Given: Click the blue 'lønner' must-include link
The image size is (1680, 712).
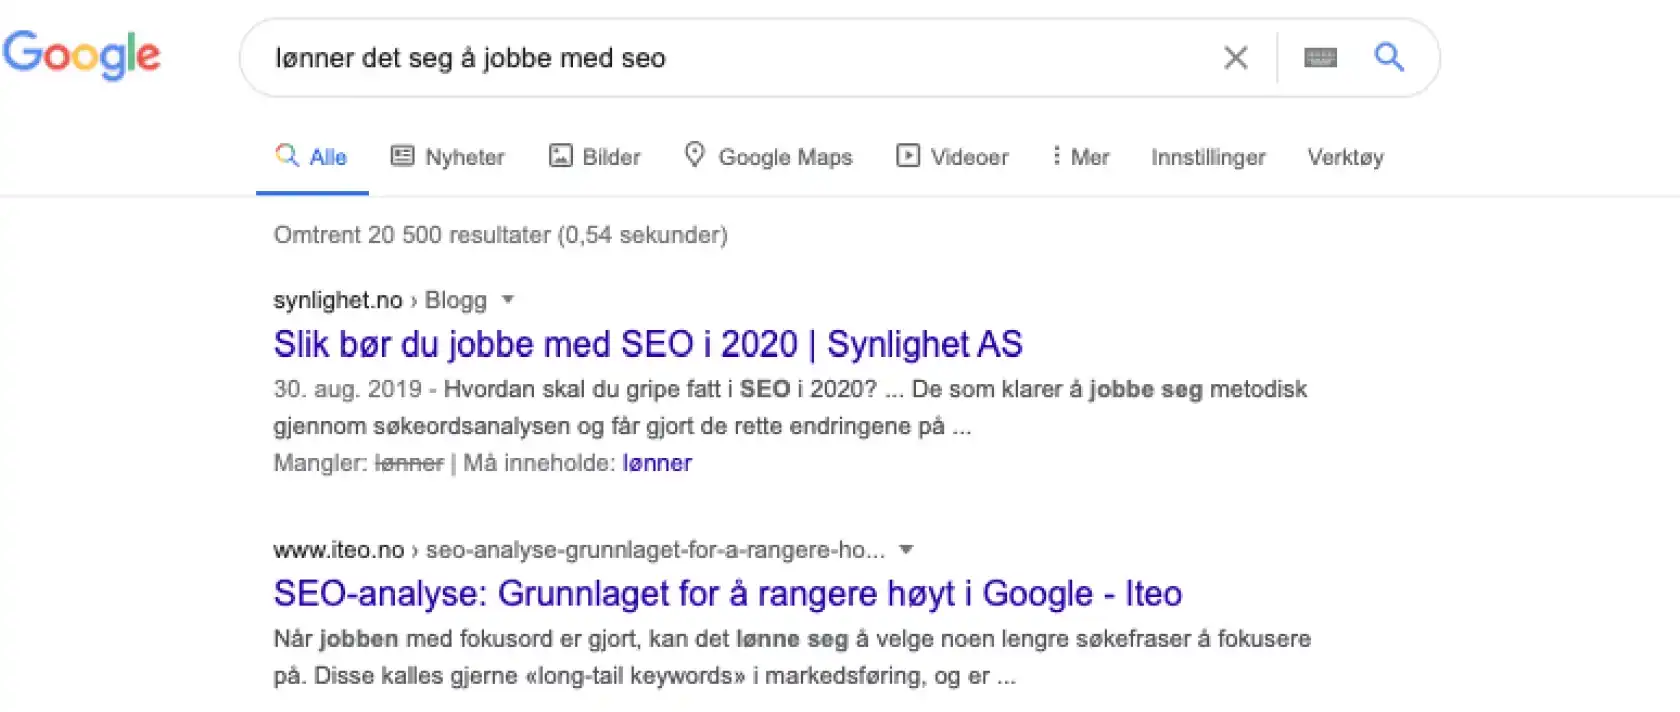Looking at the screenshot, I should click(657, 463).
